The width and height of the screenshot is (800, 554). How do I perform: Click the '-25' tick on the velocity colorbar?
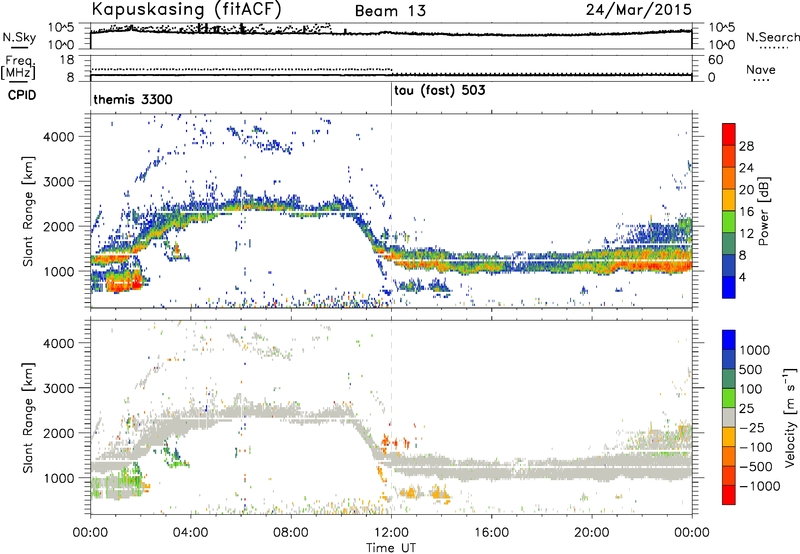click(x=752, y=427)
